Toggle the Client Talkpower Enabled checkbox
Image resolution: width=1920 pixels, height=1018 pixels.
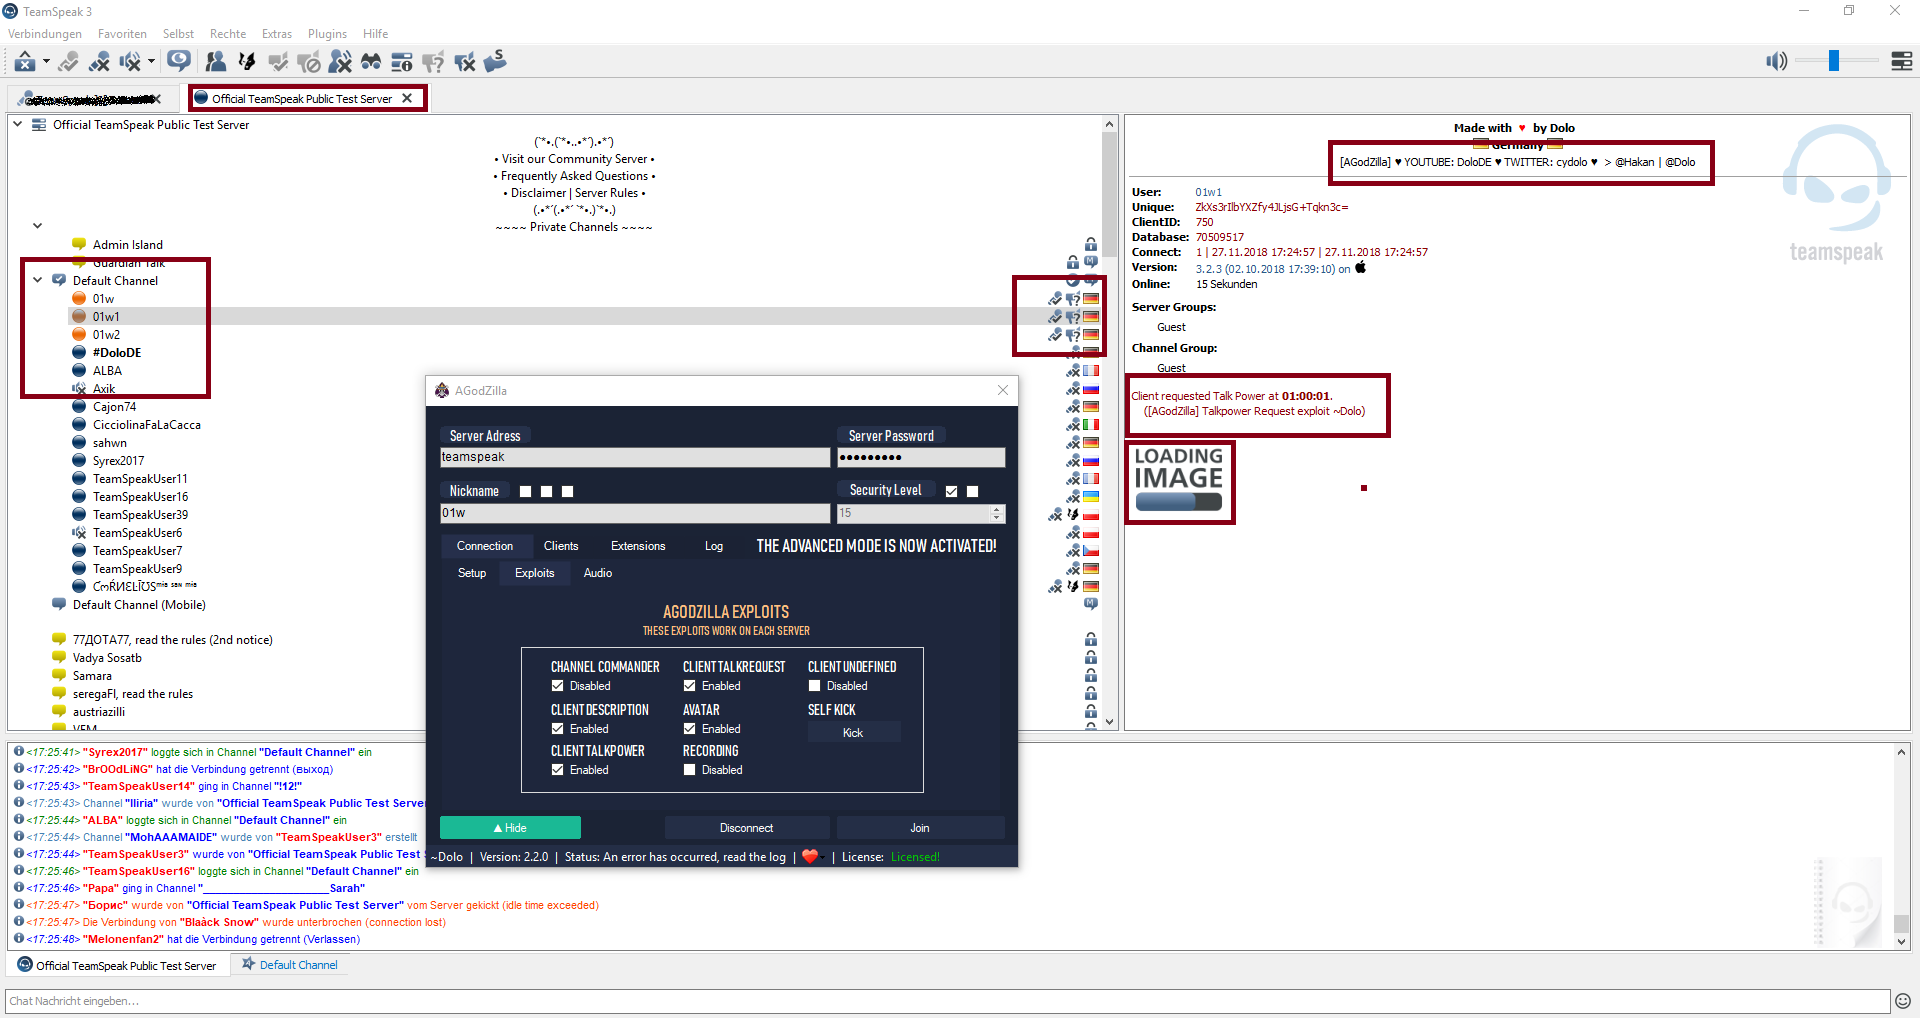point(557,770)
